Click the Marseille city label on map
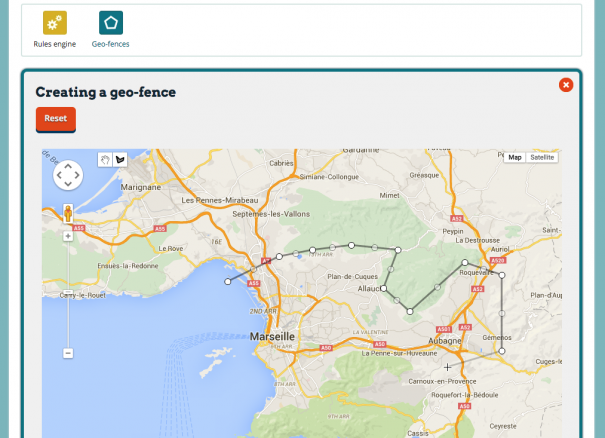Screen dimensions: 605x438 (x=272, y=337)
